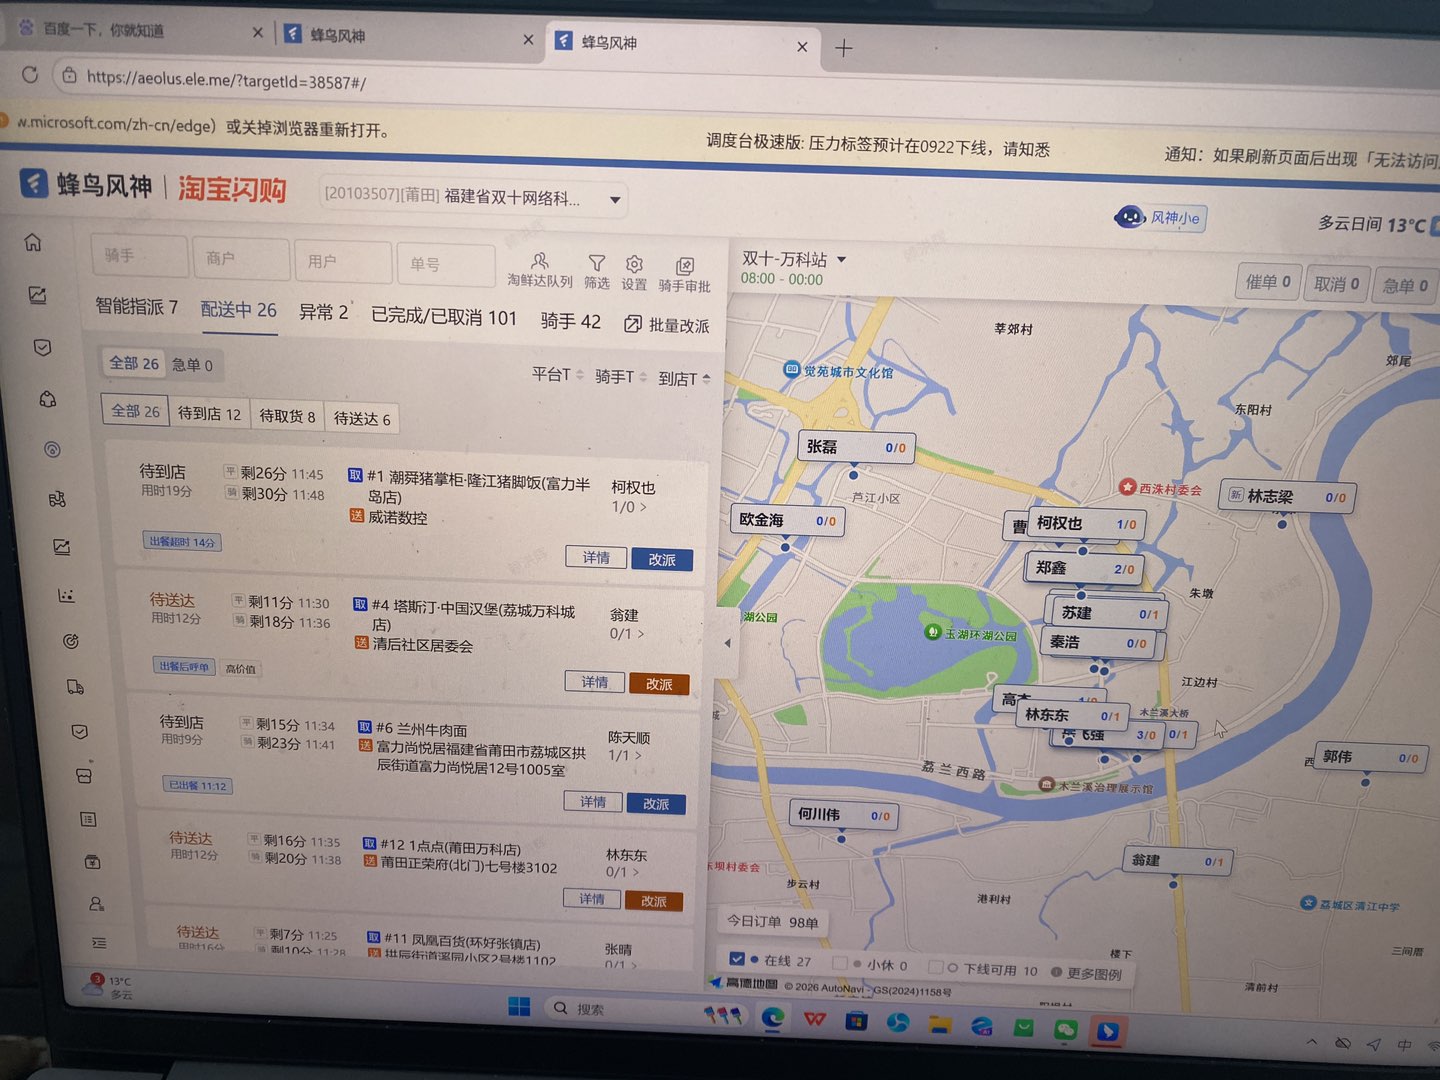Open the 已完成/已取消 101 tab
This screenshot has width=1440, height=1080.
pyautogui.click(x=443, y=318)
